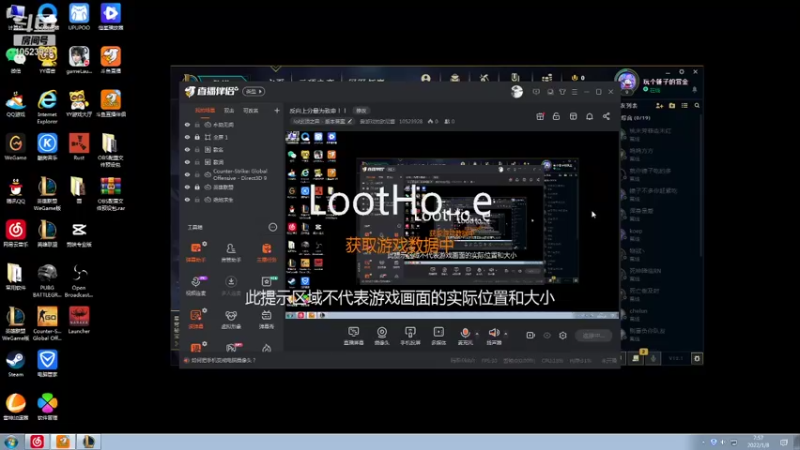
Task: Open Rust desktop shortcut
Action: click(x=79, y=147)
